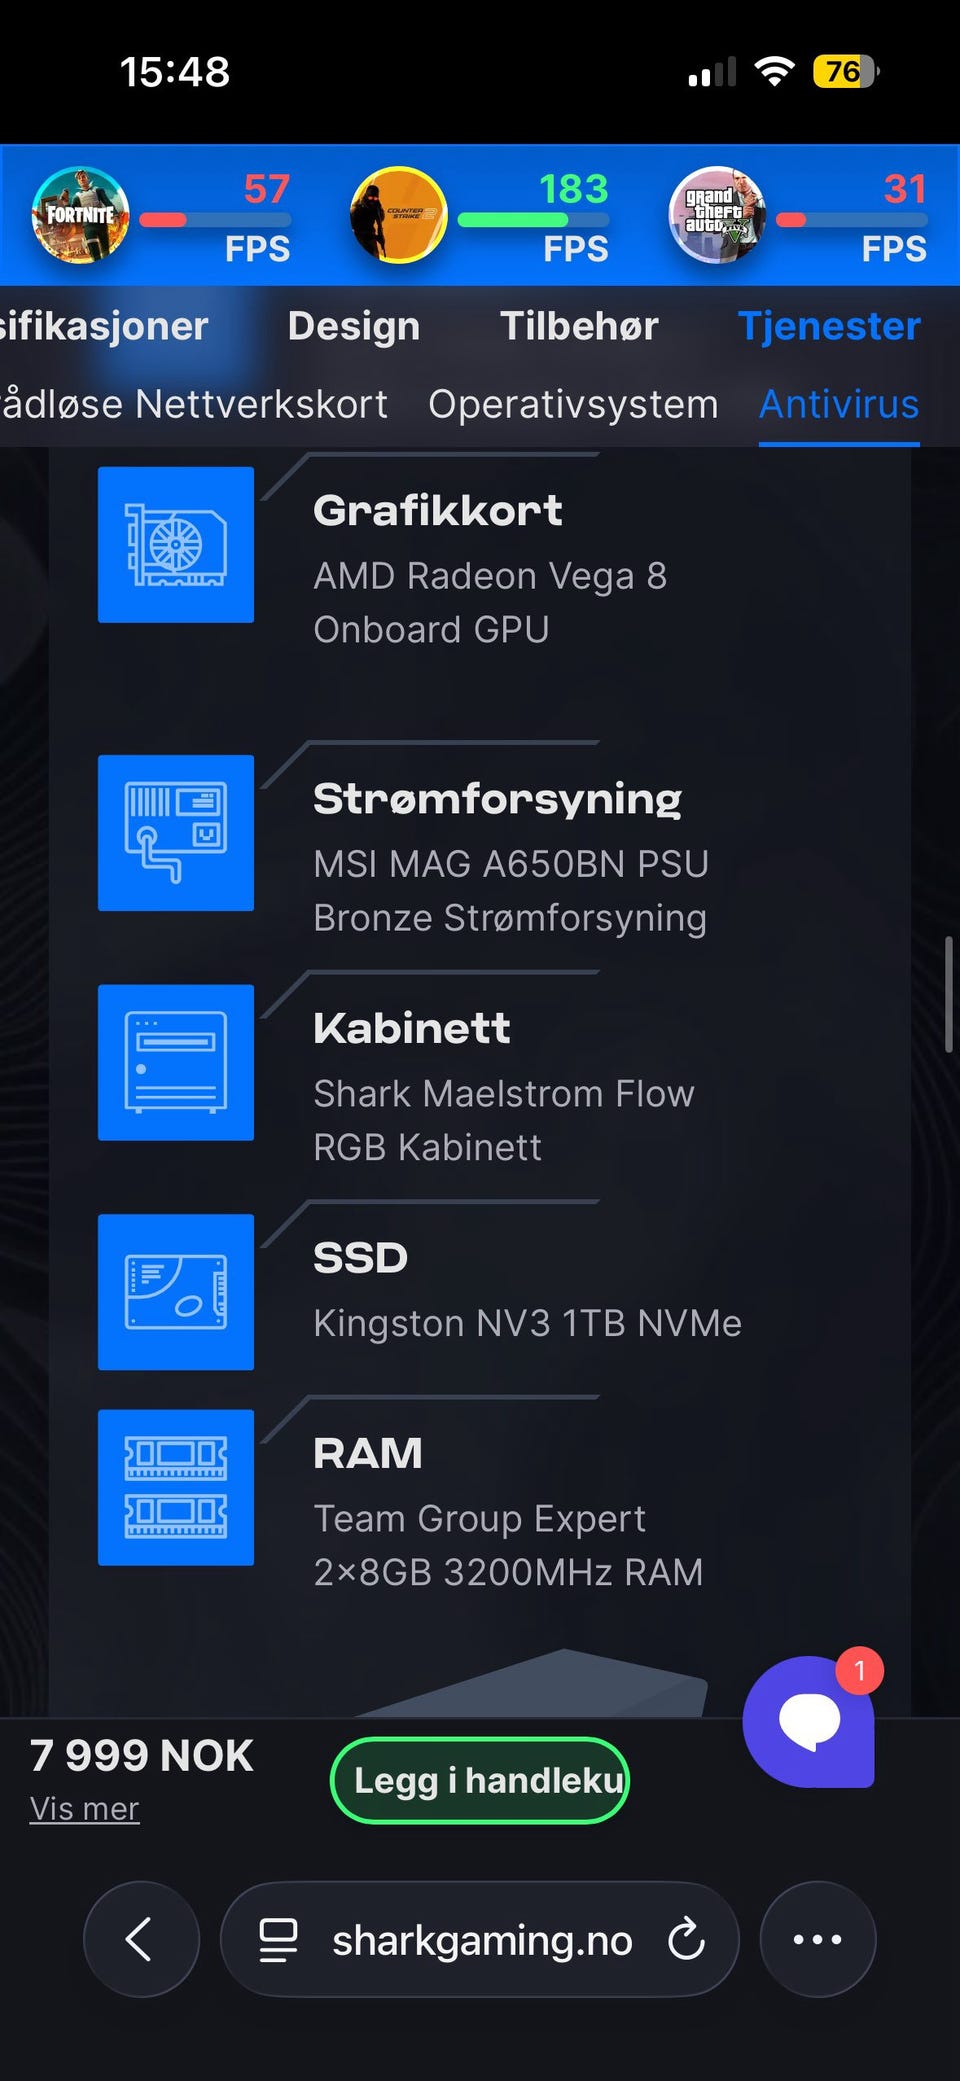Tap the Grafikkort graphics card icon
This screenshot has width=960, height=2081.
point(176,545)
